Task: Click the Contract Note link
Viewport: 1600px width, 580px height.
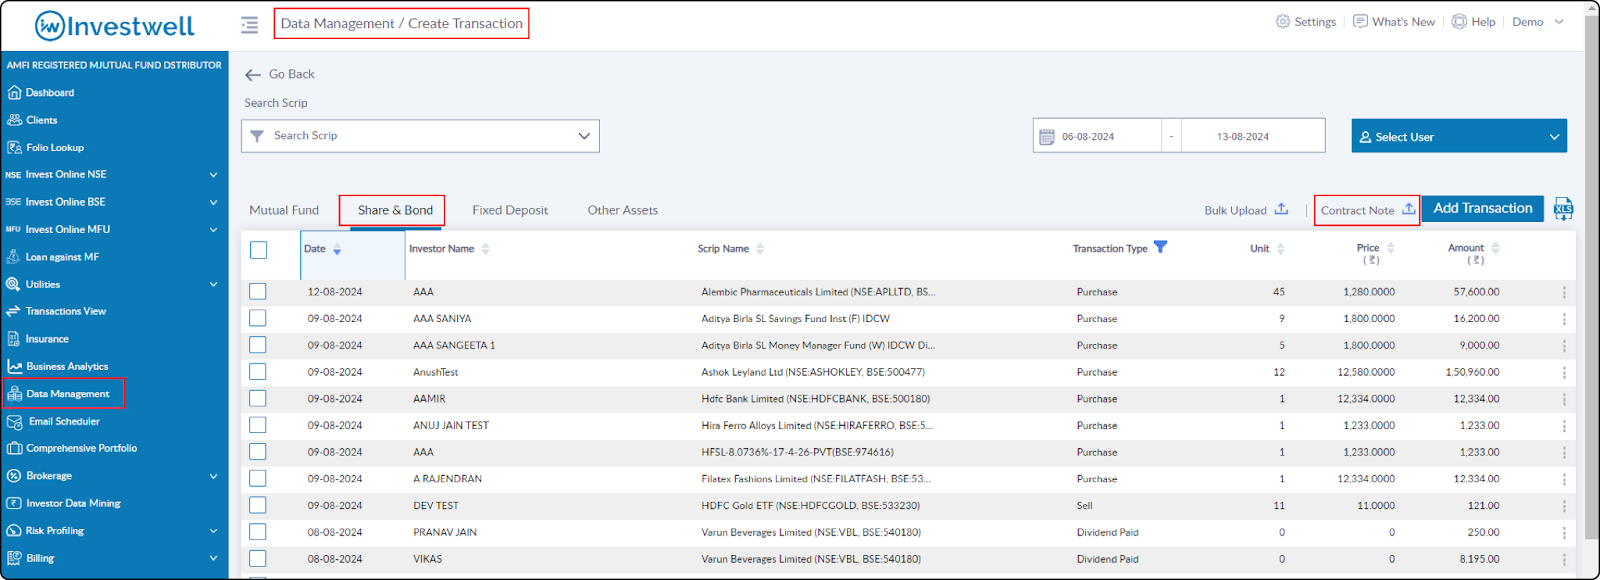Action: pos(1357,210)
